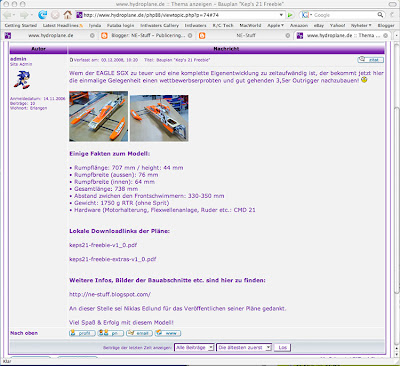Open the Getting Started bookmark
This screenshot has width=400, height=366.
(21, 25)
